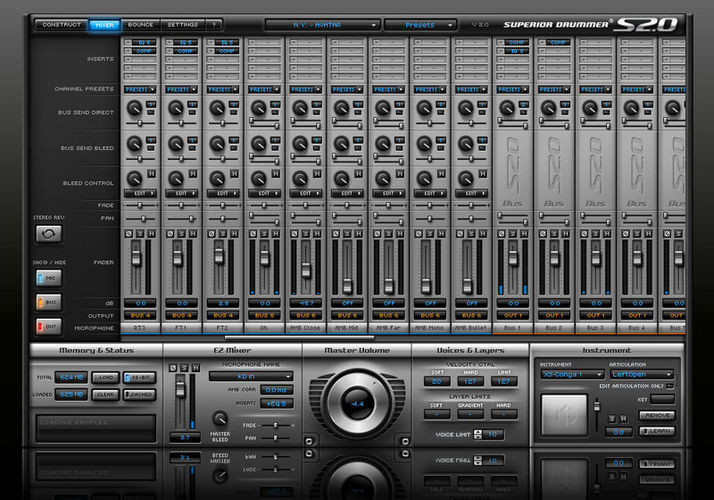Switch to the Construct tab

[61, 25]
